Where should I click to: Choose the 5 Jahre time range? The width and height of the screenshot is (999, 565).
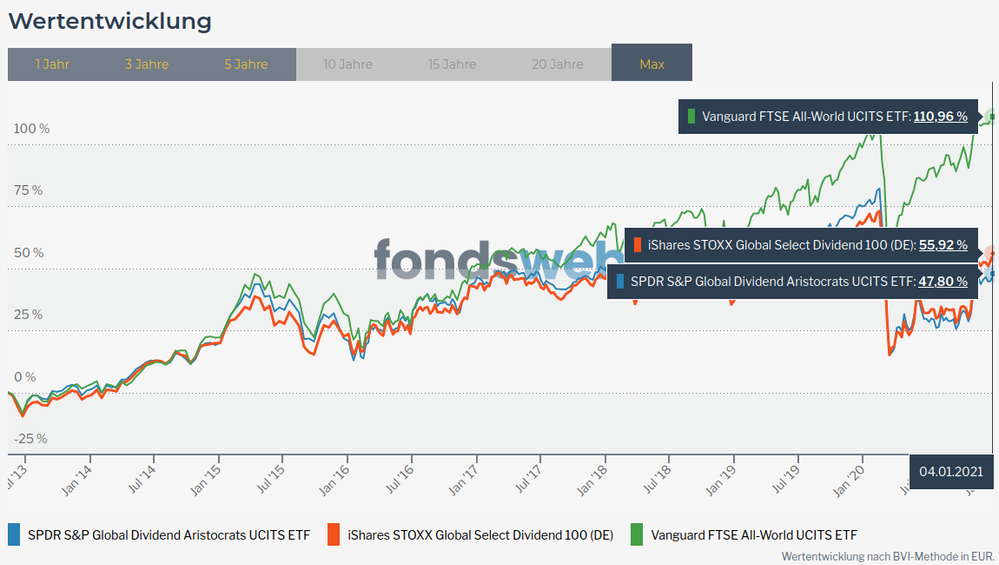pyautogui.click(x=246, y=64)
